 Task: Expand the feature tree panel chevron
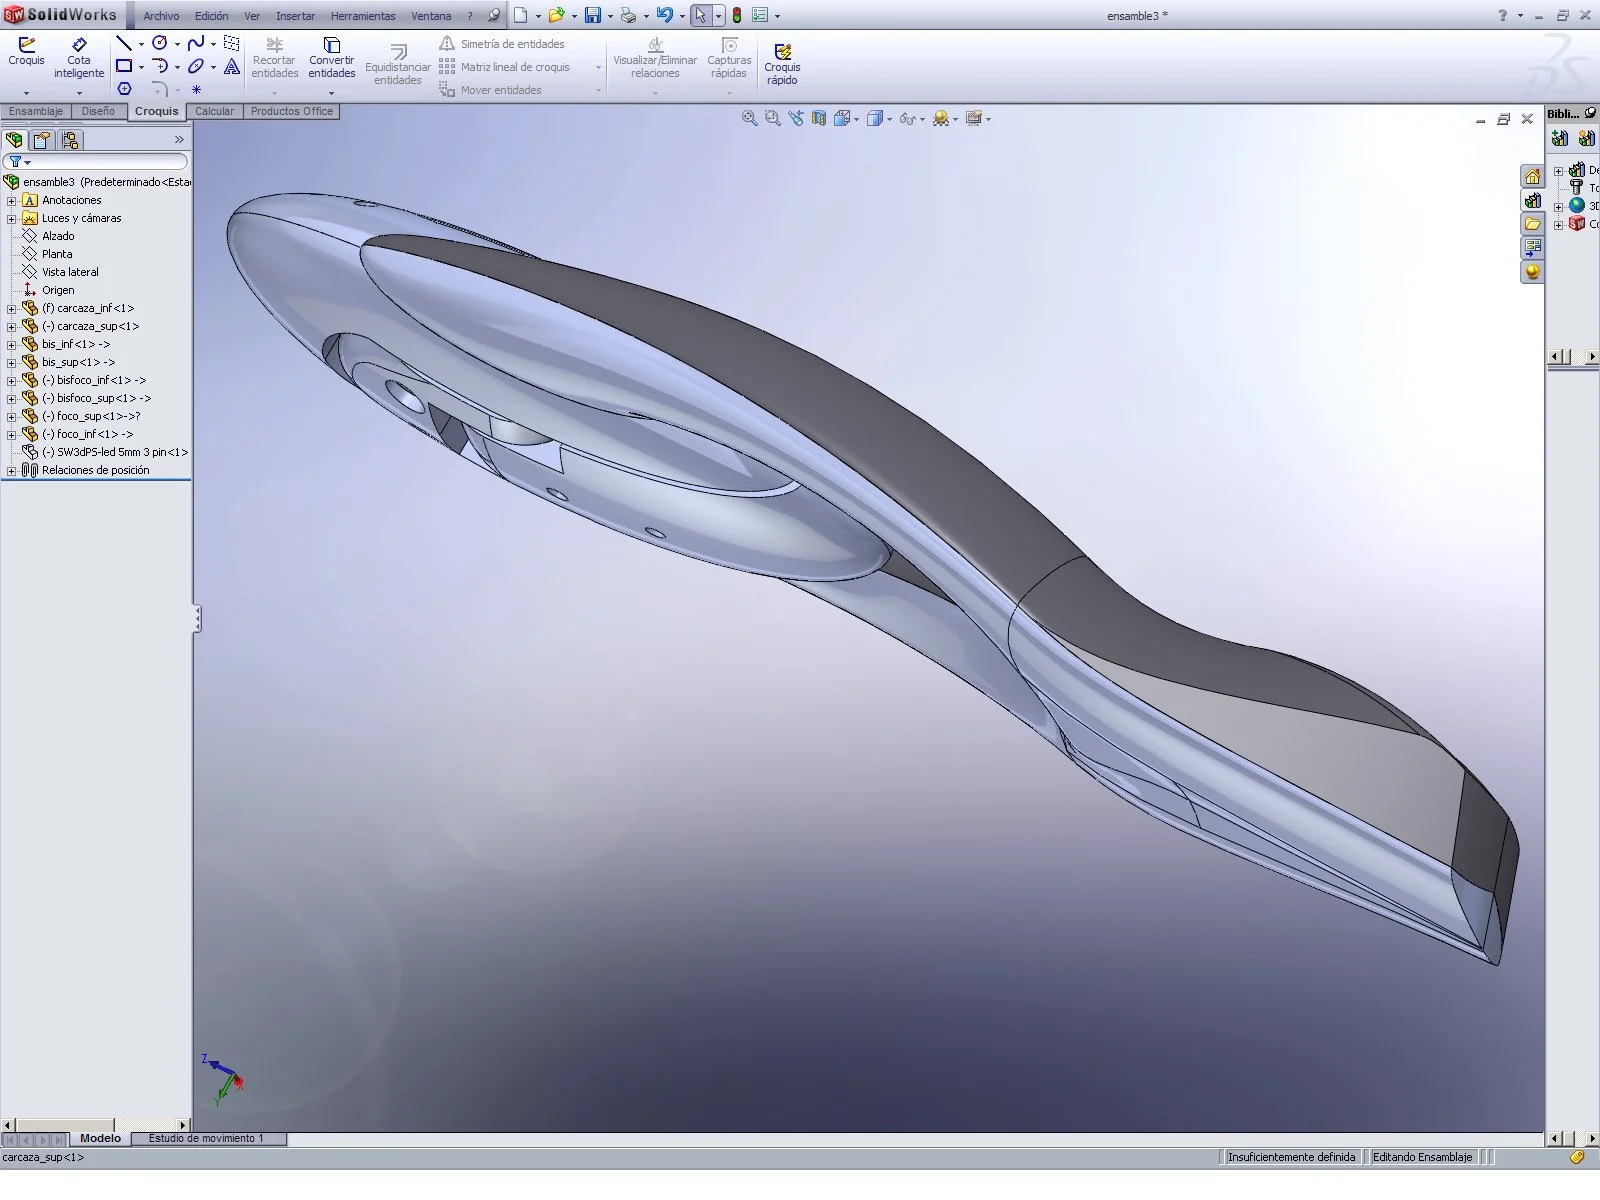point(179,140)
